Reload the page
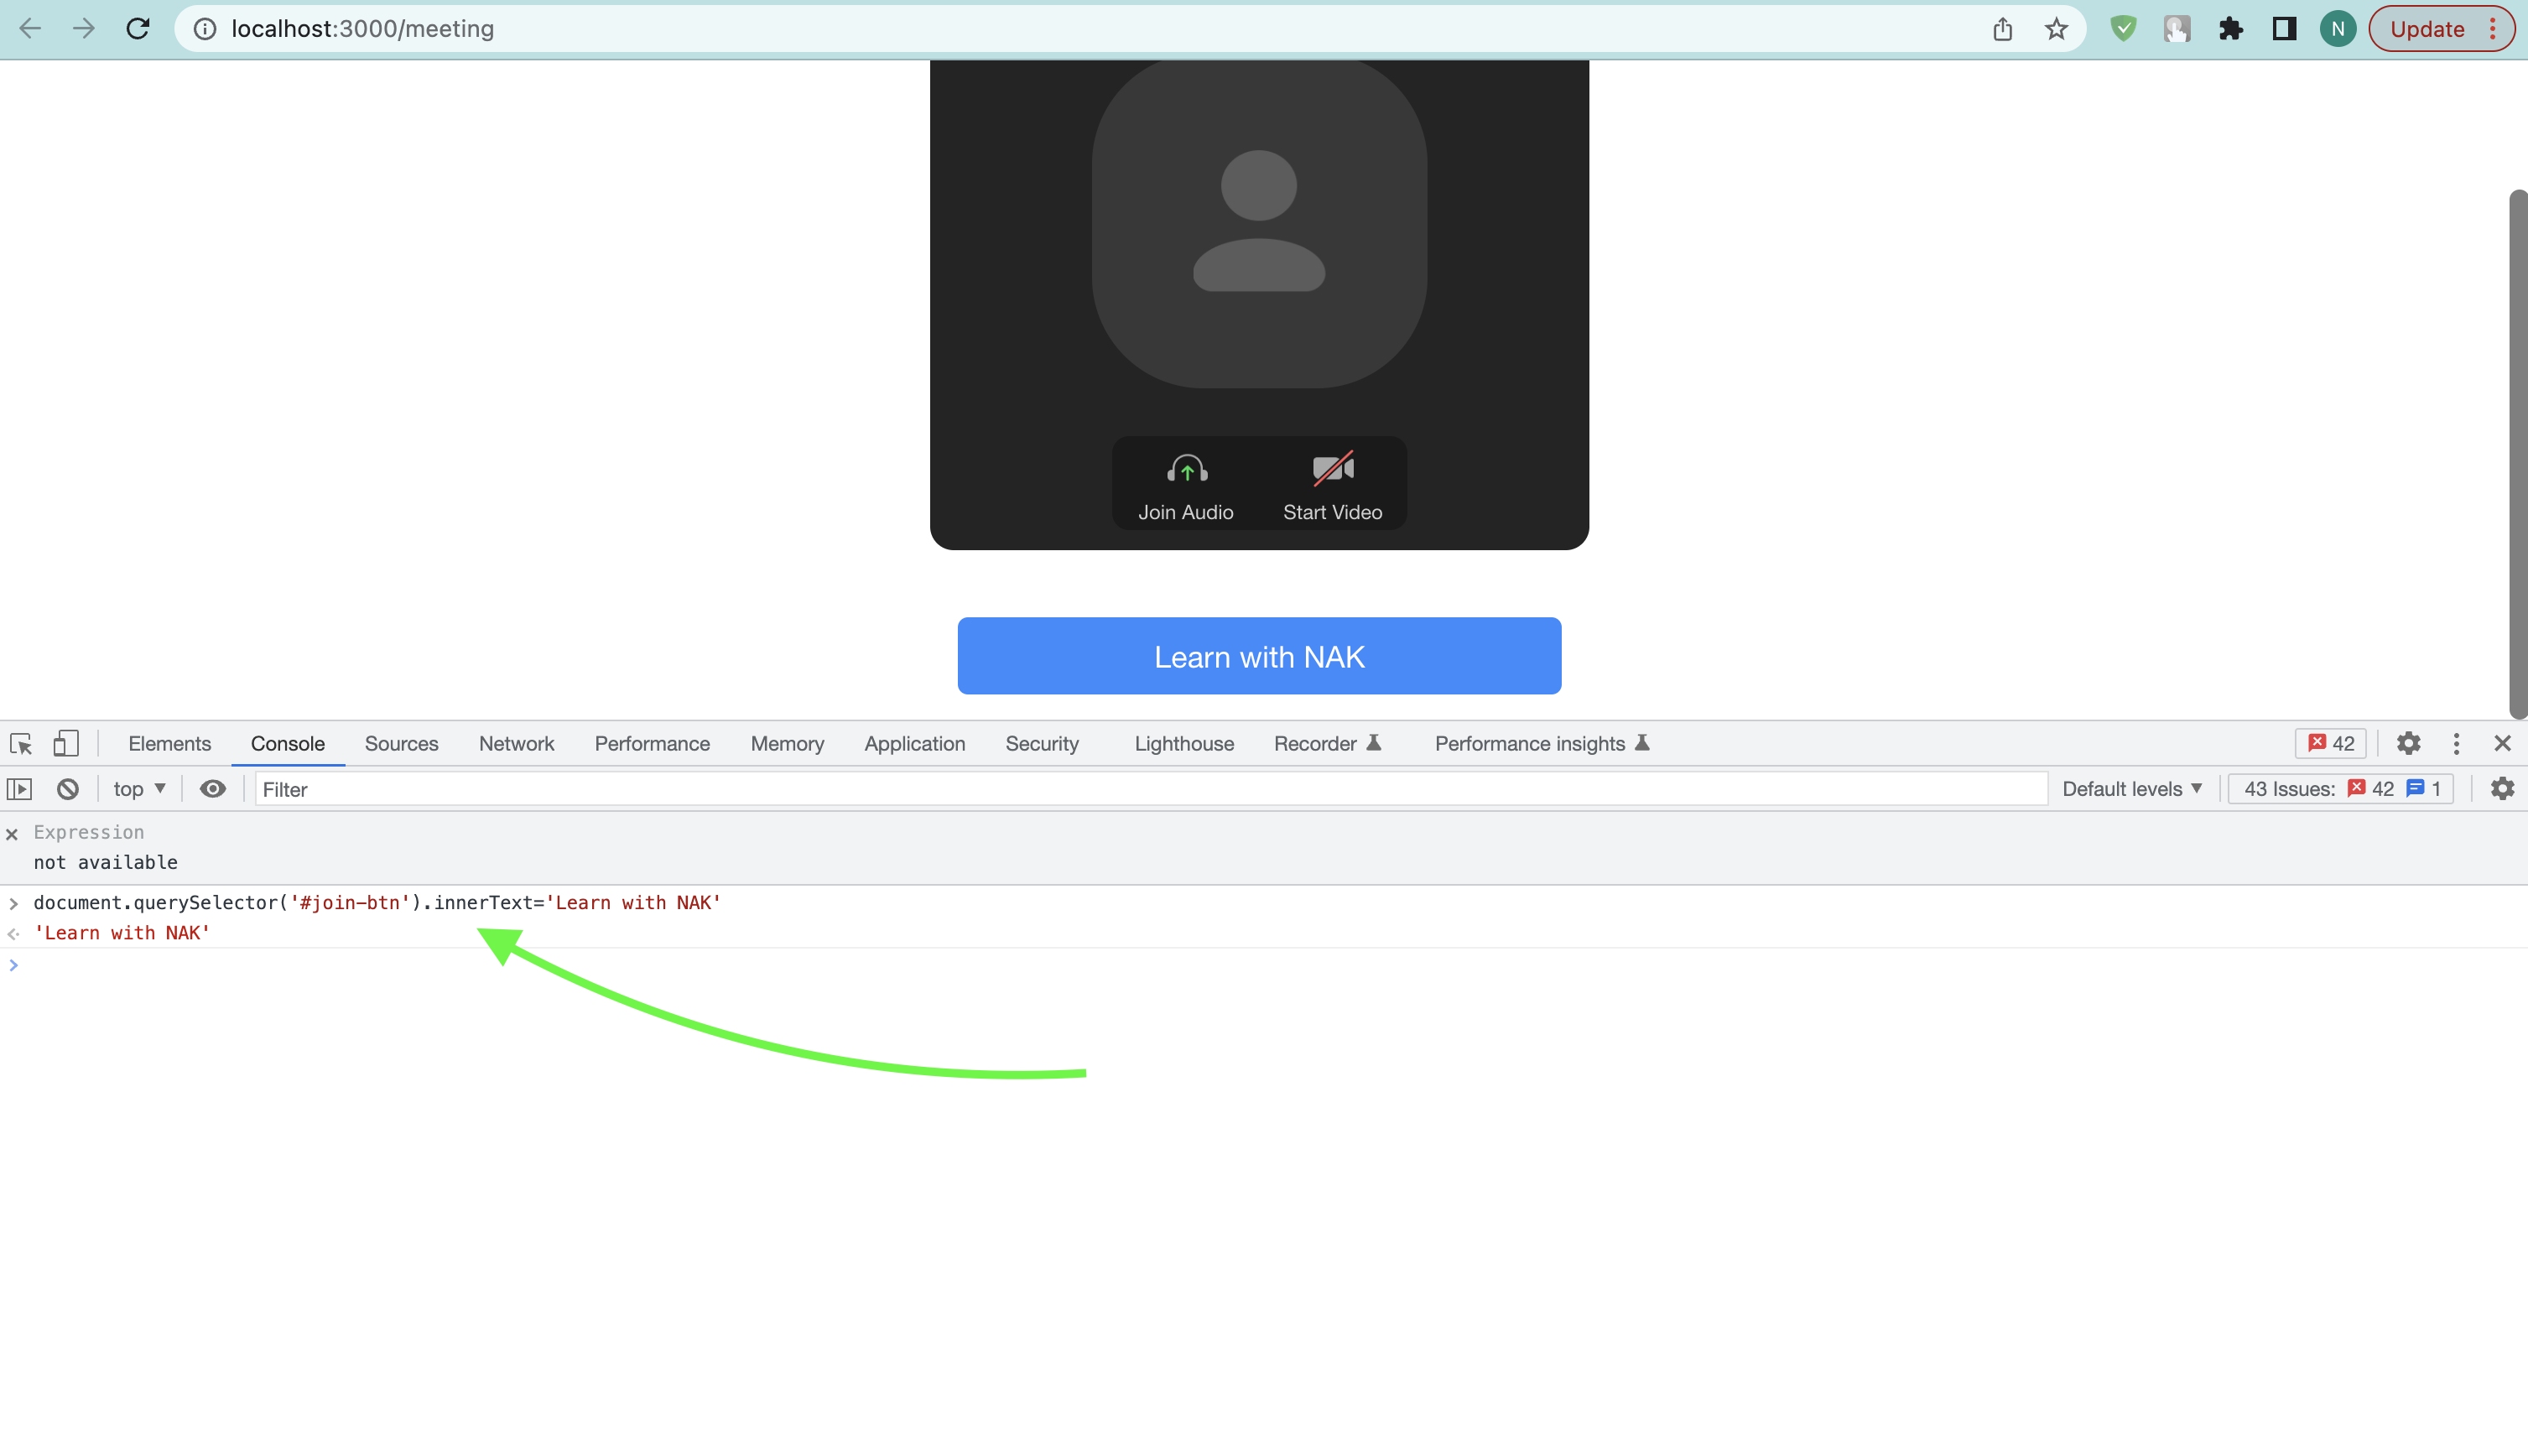This screenshot has height=1456, width=2528. tap(138, 28)
